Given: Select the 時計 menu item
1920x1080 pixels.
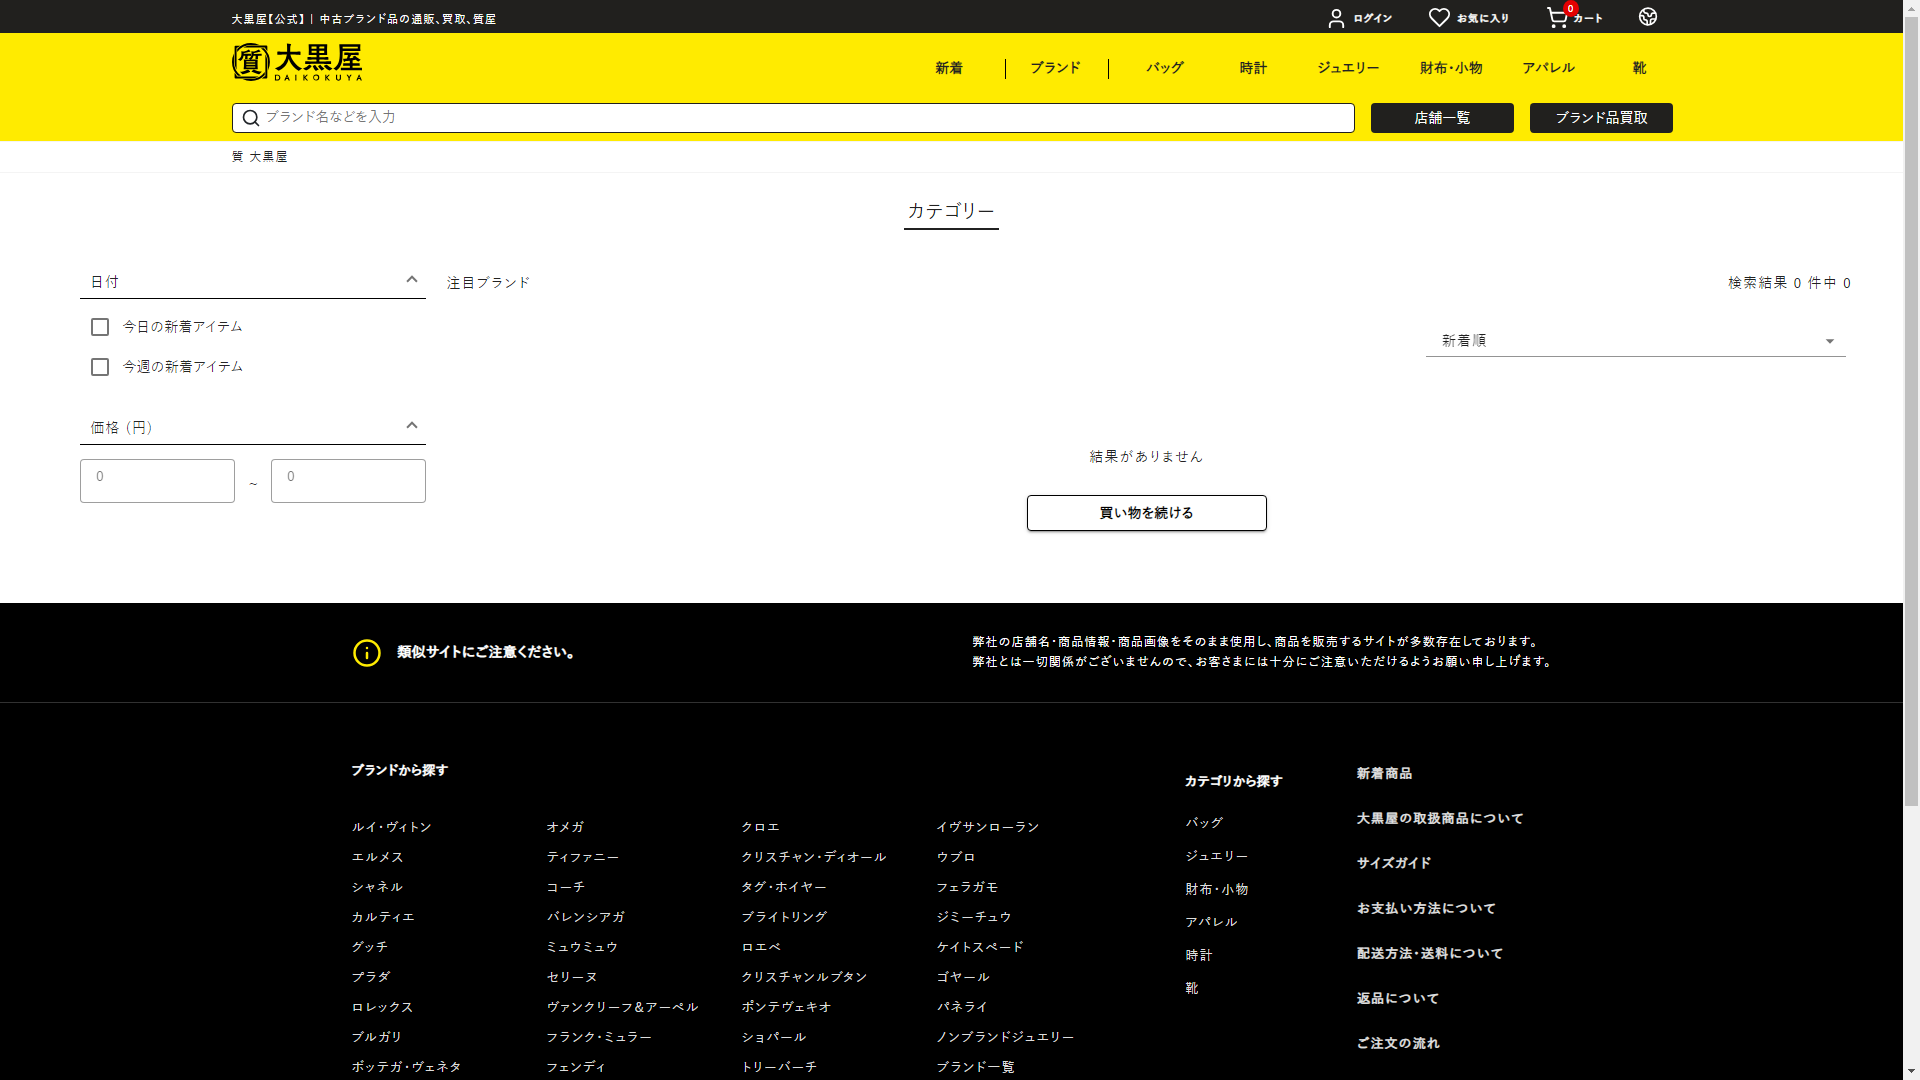Looking at the screenshot, I should tap(1253, 68).
